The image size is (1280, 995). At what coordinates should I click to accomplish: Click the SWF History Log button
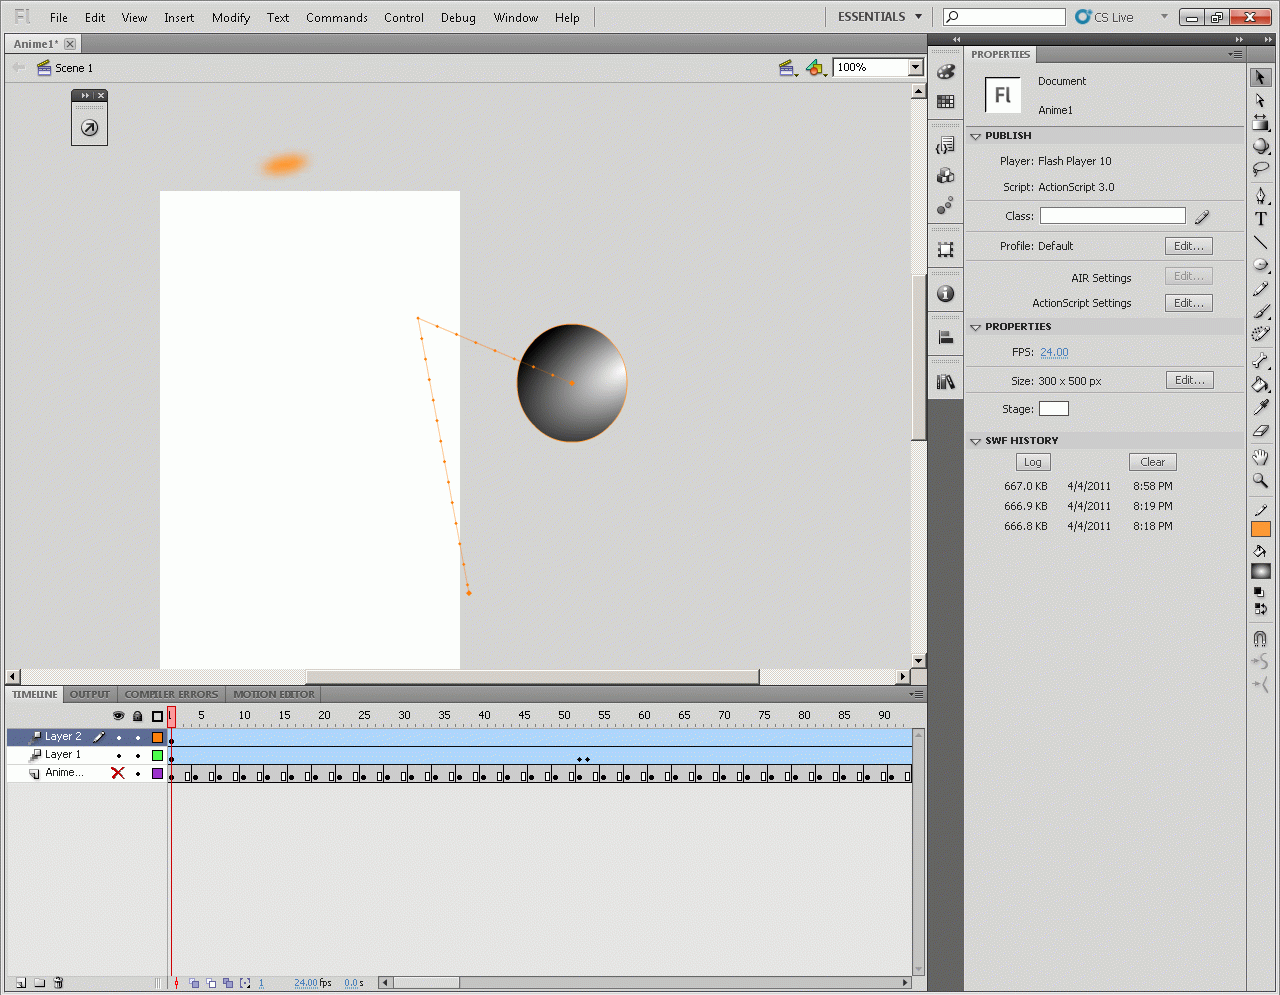pyautogui.click(x=1033, y=462)
